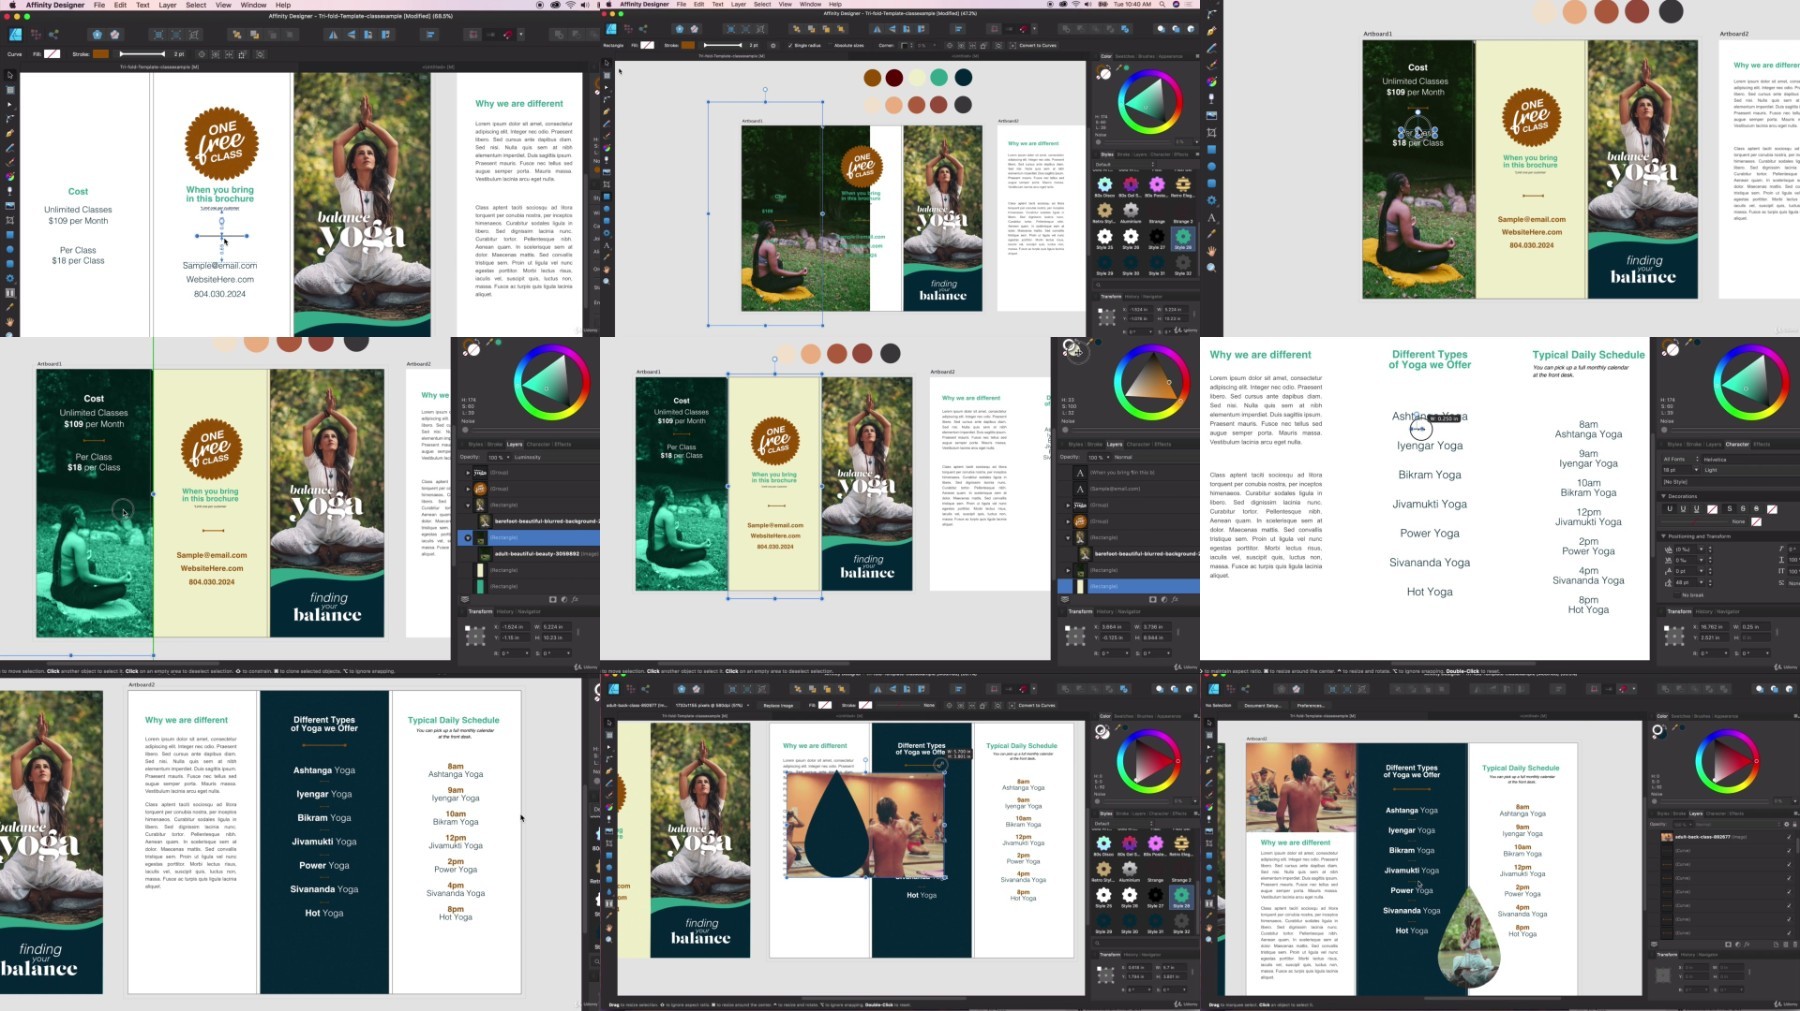Toggle the snapping magnet in the 68.5% window
Image resolution: width=1800 pixels, height=1011 pixels.
tap(507, 34)
